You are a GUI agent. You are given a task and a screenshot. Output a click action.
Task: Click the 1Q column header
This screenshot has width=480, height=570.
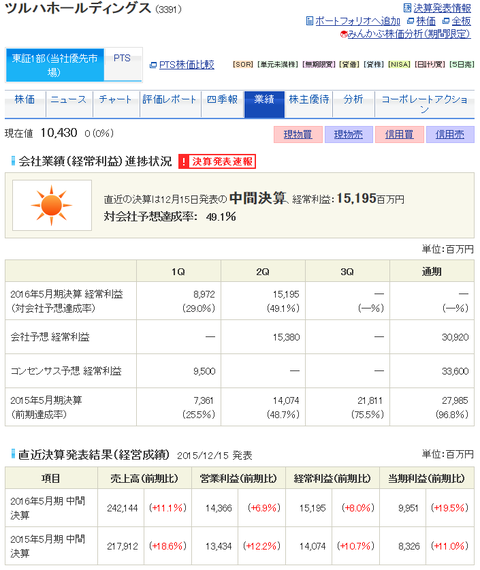179,271
